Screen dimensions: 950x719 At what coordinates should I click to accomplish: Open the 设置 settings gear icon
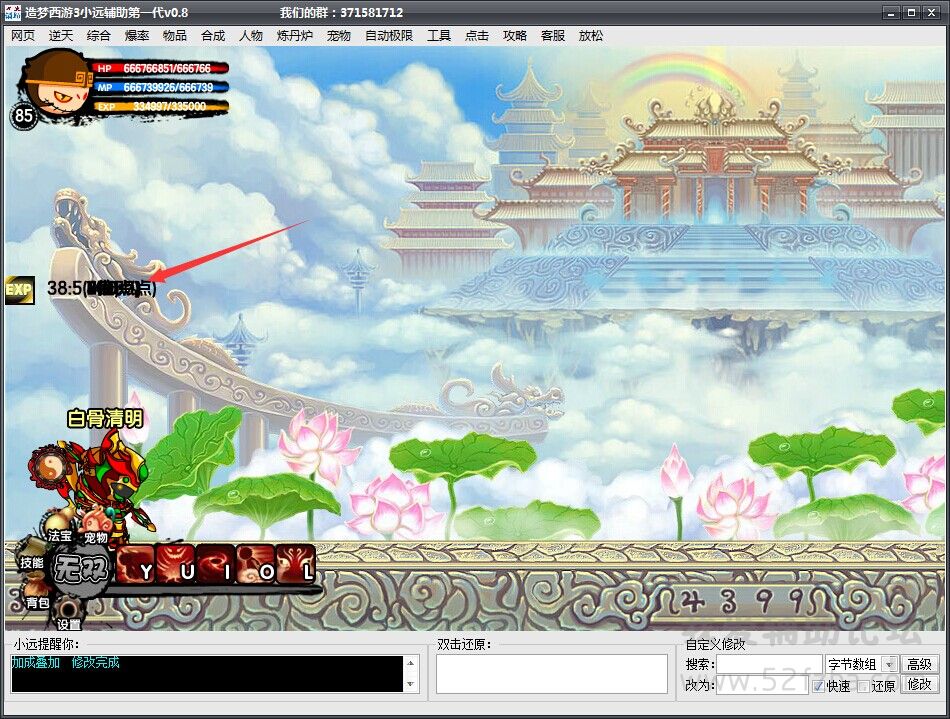(68, 614)
